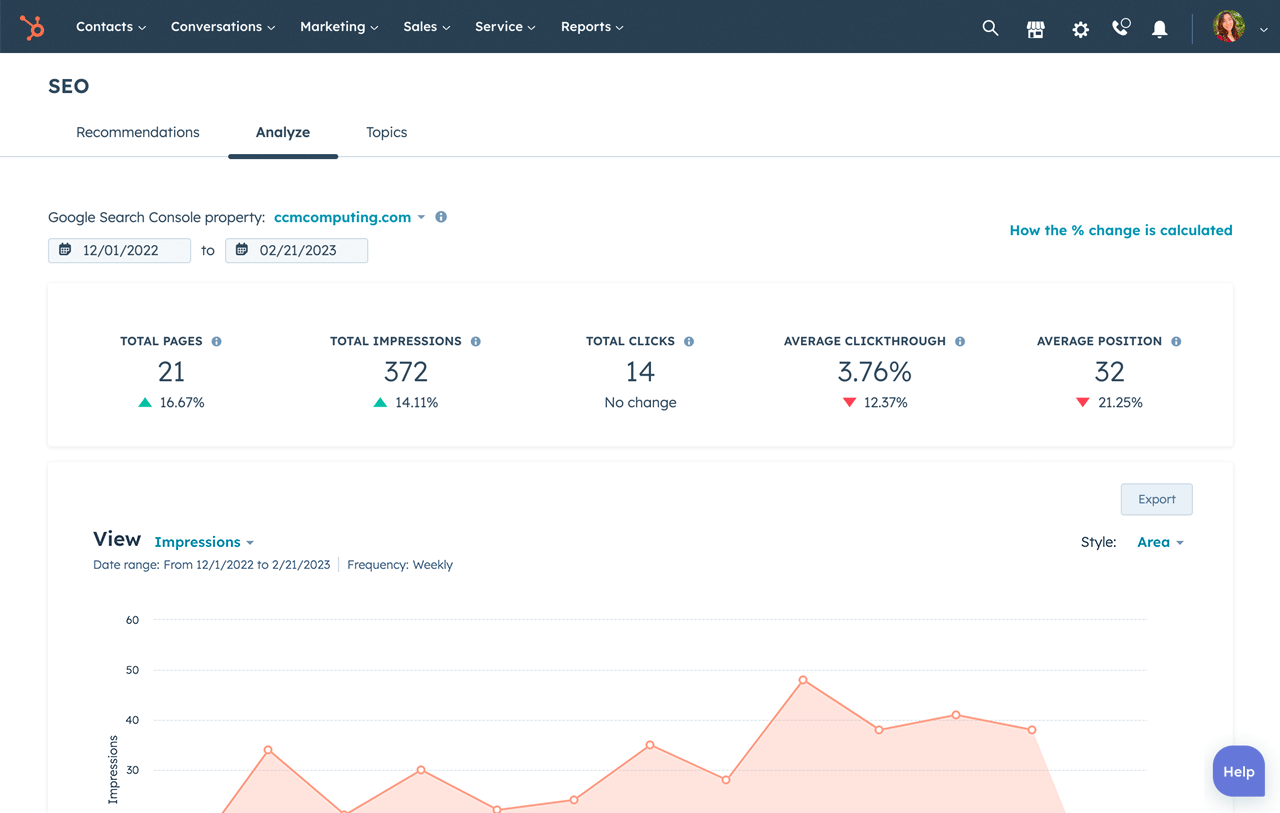1280x813 pixels.
Task: Open the Marketing menu
Action: coord(339,27)
